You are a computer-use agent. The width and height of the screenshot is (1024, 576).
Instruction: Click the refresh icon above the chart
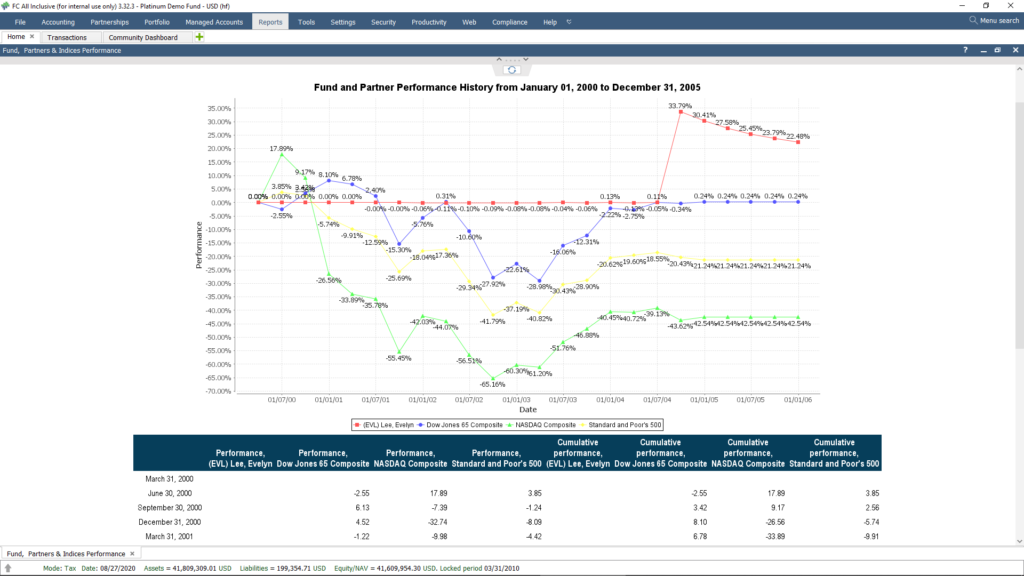click(x=512, y=70)
